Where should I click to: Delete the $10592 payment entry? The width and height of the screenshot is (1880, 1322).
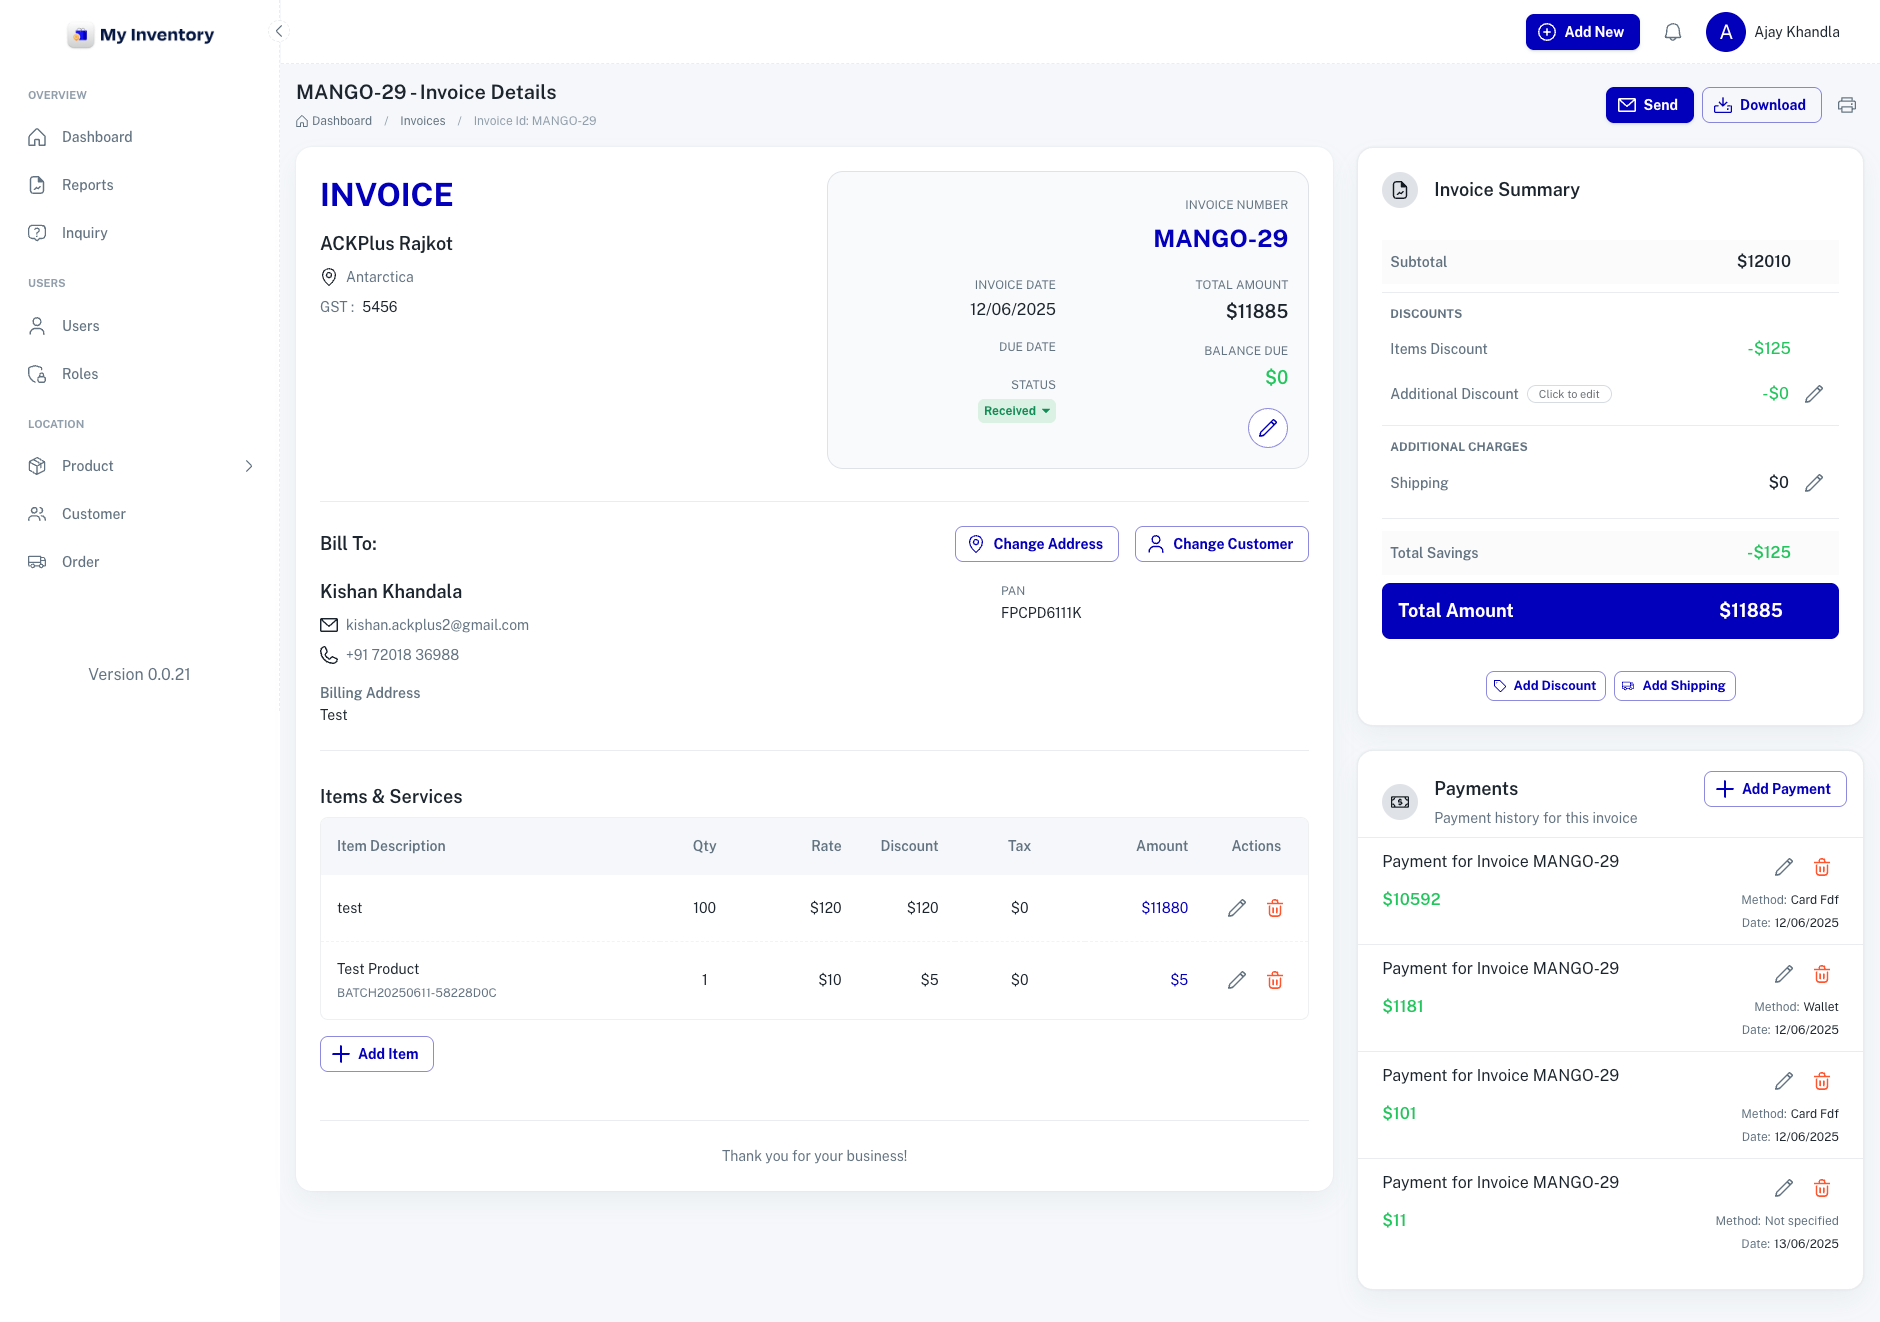(x=1821, y=867)
